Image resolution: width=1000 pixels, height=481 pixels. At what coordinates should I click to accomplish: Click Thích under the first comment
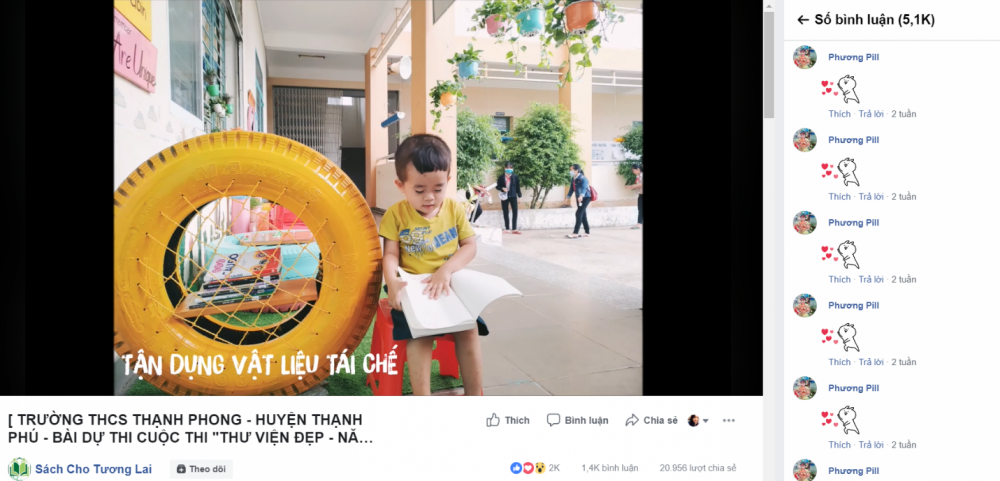[839, 114]
